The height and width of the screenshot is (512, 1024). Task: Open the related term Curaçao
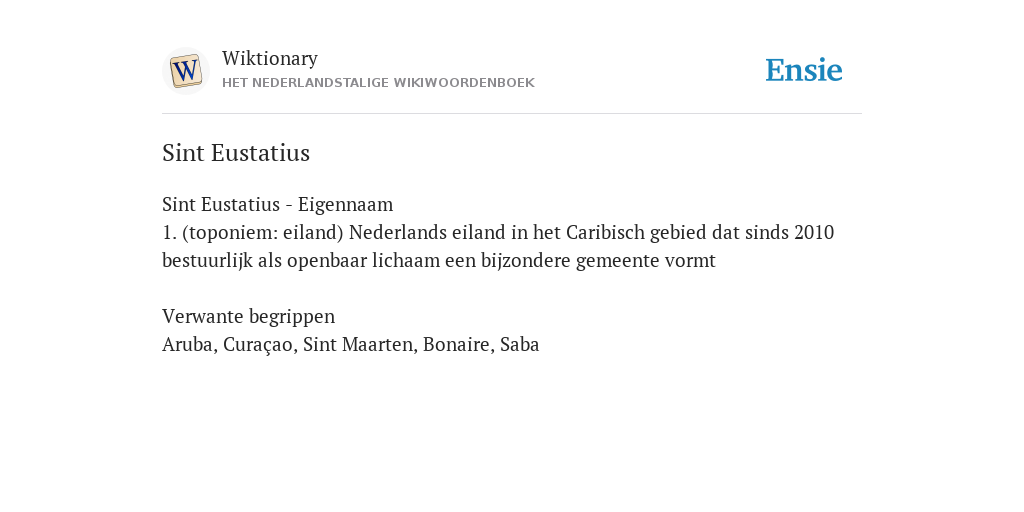point(258,345)
